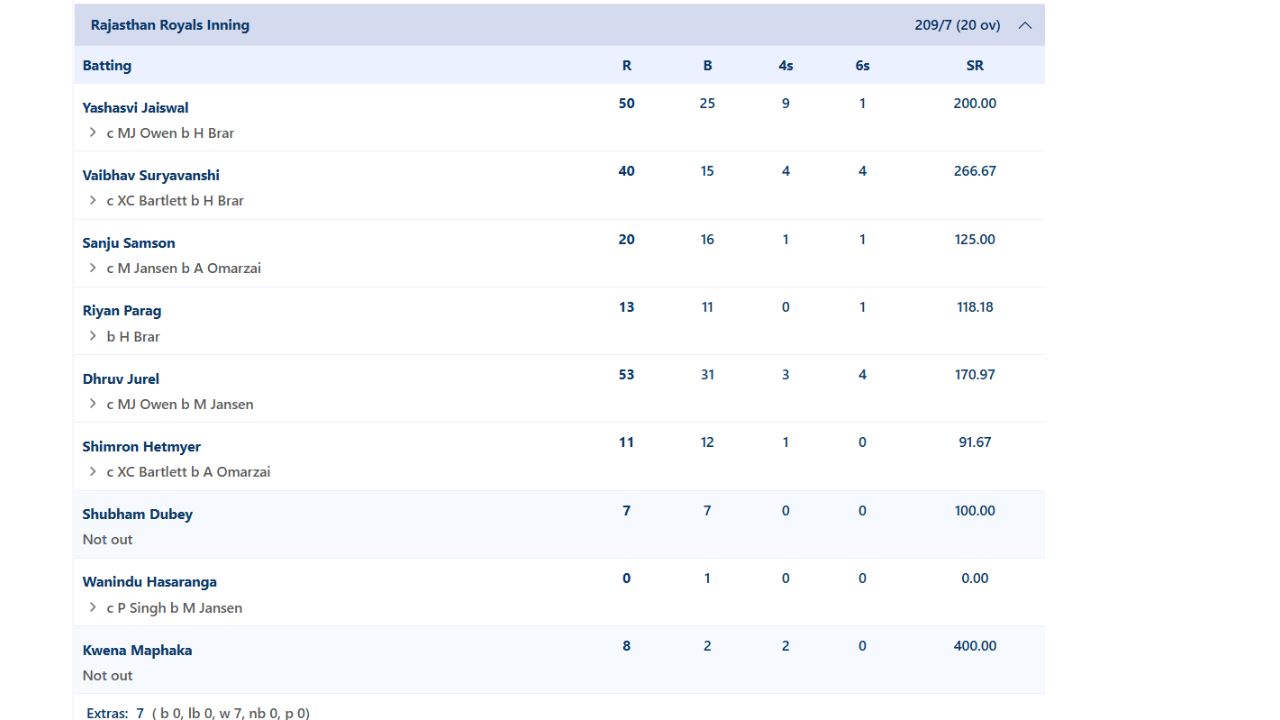
Task: Select 'c MJ Owen b H Brar' text
Action: click(170, 133)
